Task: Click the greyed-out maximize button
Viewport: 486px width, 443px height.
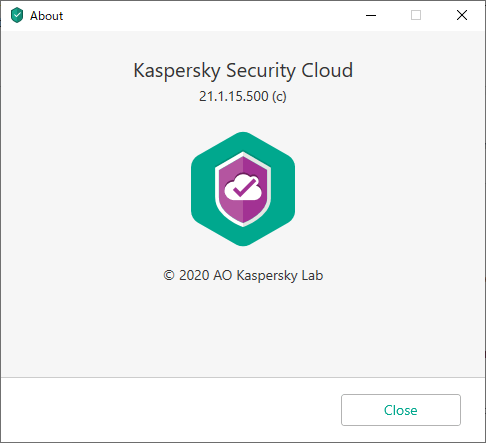Action: pyautogui.click(x=416, y=15)
